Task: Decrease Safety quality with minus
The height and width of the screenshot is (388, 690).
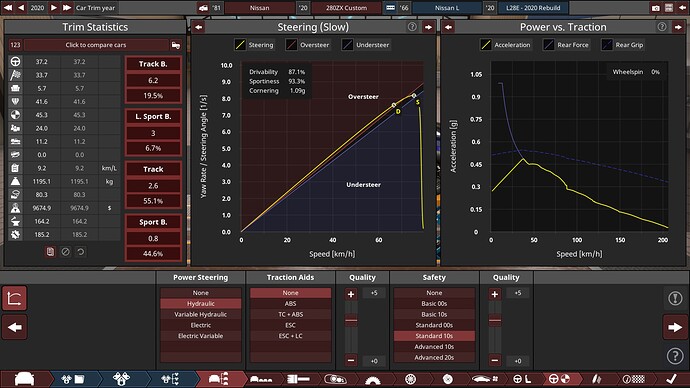Action: point(495,360)
